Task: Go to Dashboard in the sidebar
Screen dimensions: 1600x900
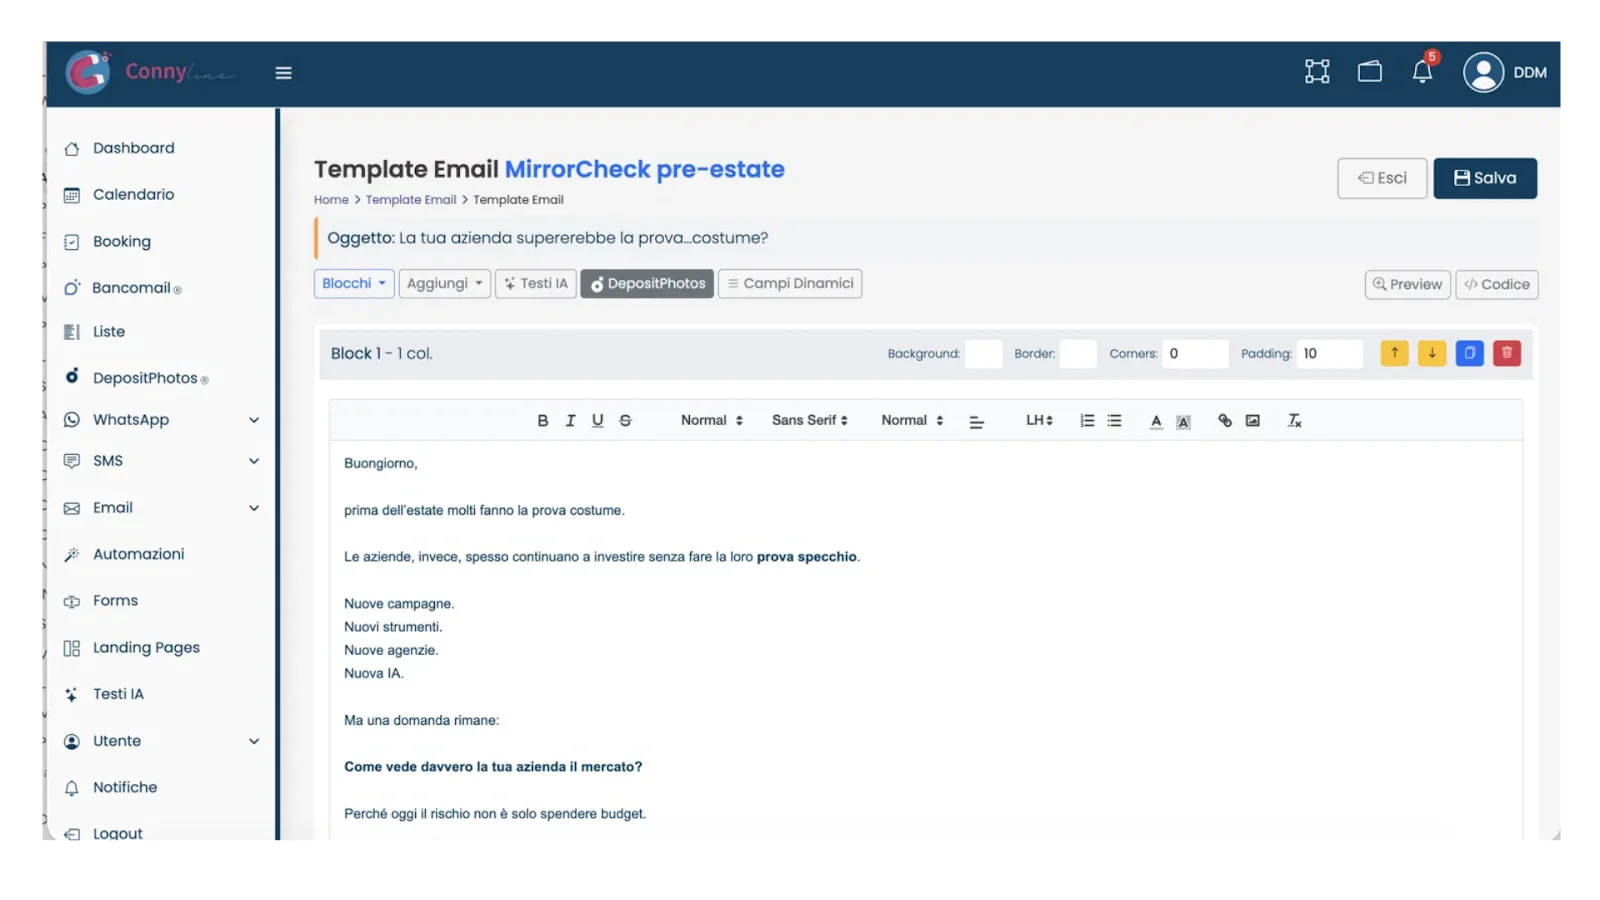Action: tap(134, 148)
